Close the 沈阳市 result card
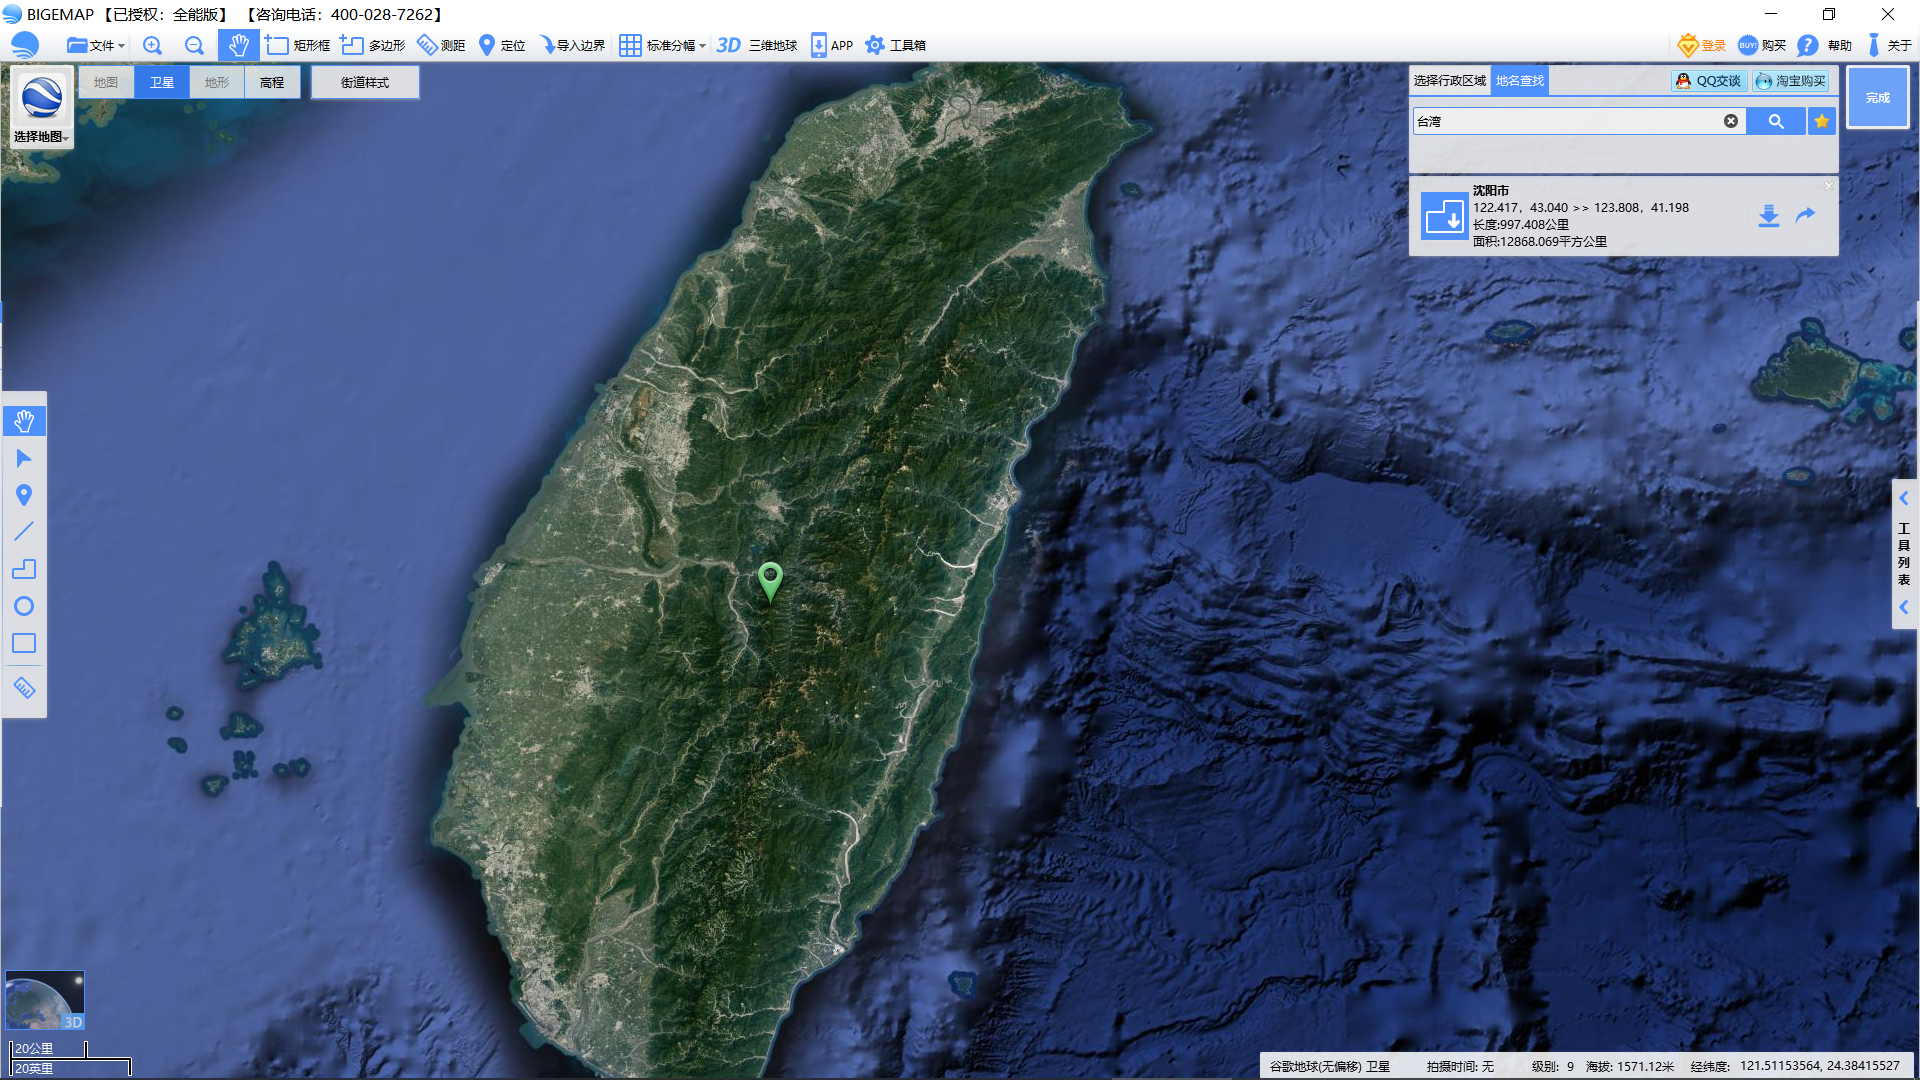Image resolution: width=1920 pixels, height=1080 pixels. pyautogui.click(x=1829, y=185)
